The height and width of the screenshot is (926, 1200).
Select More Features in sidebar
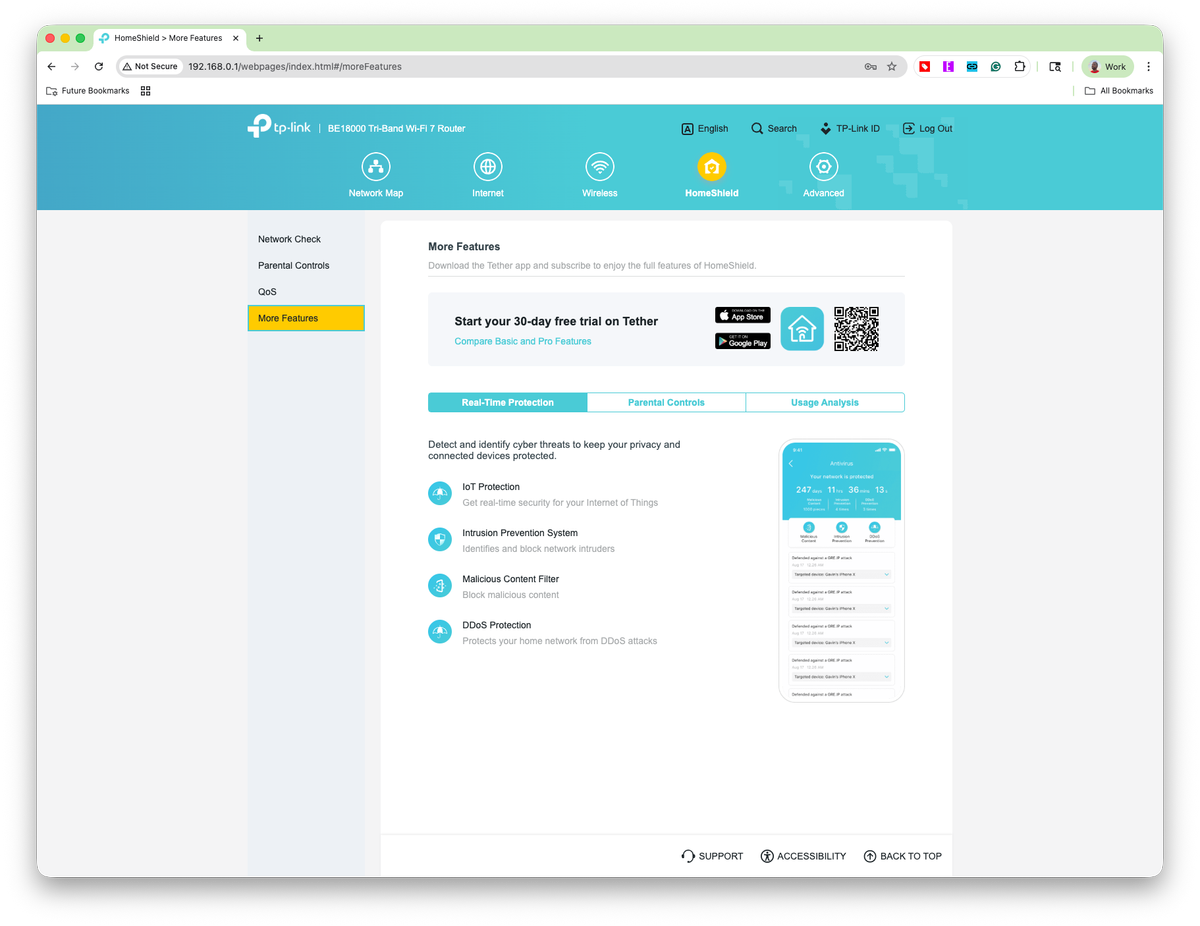pyautogui.click(x=306, y=318)
